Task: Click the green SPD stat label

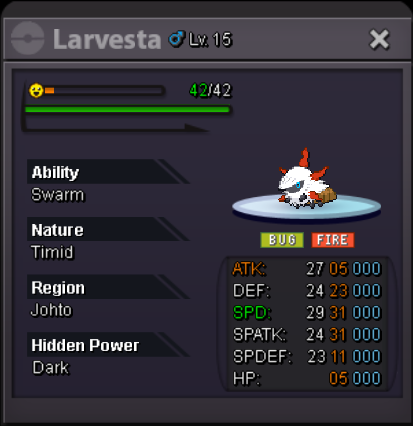Action: click(252, 312)
